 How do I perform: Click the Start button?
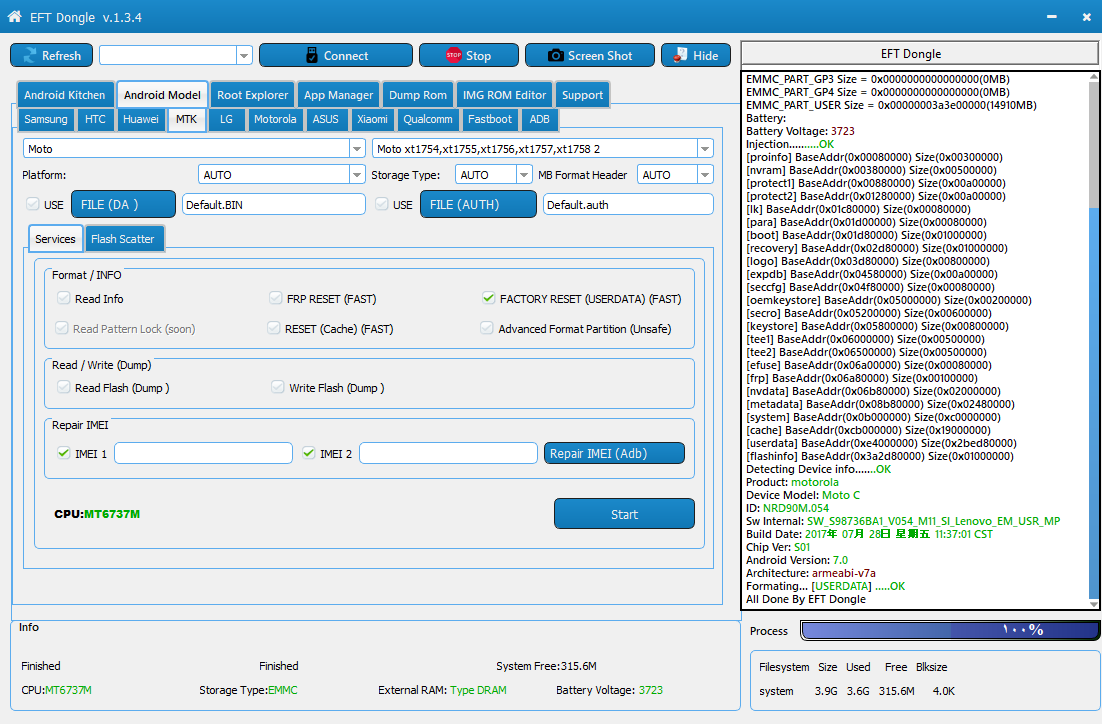(624, 515)
